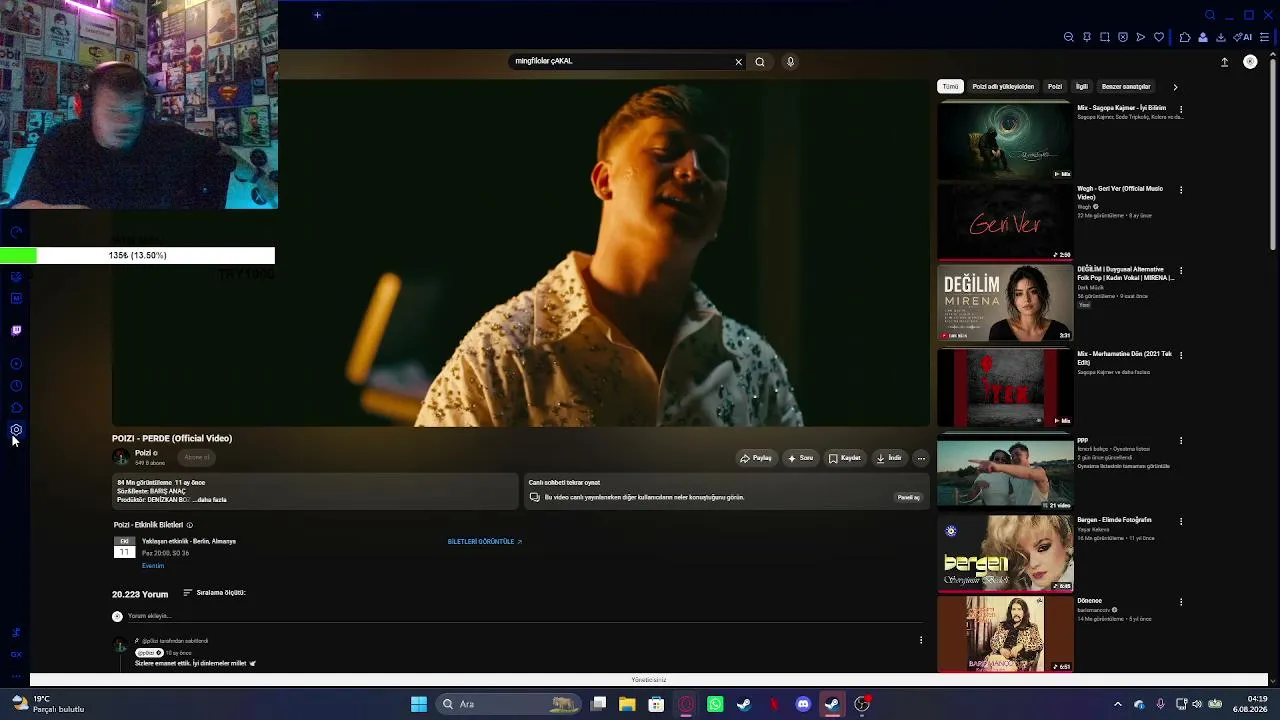Screen dimensions: 1280x720
Task: Open the 'Eventim' link
Action: point(153,566)
